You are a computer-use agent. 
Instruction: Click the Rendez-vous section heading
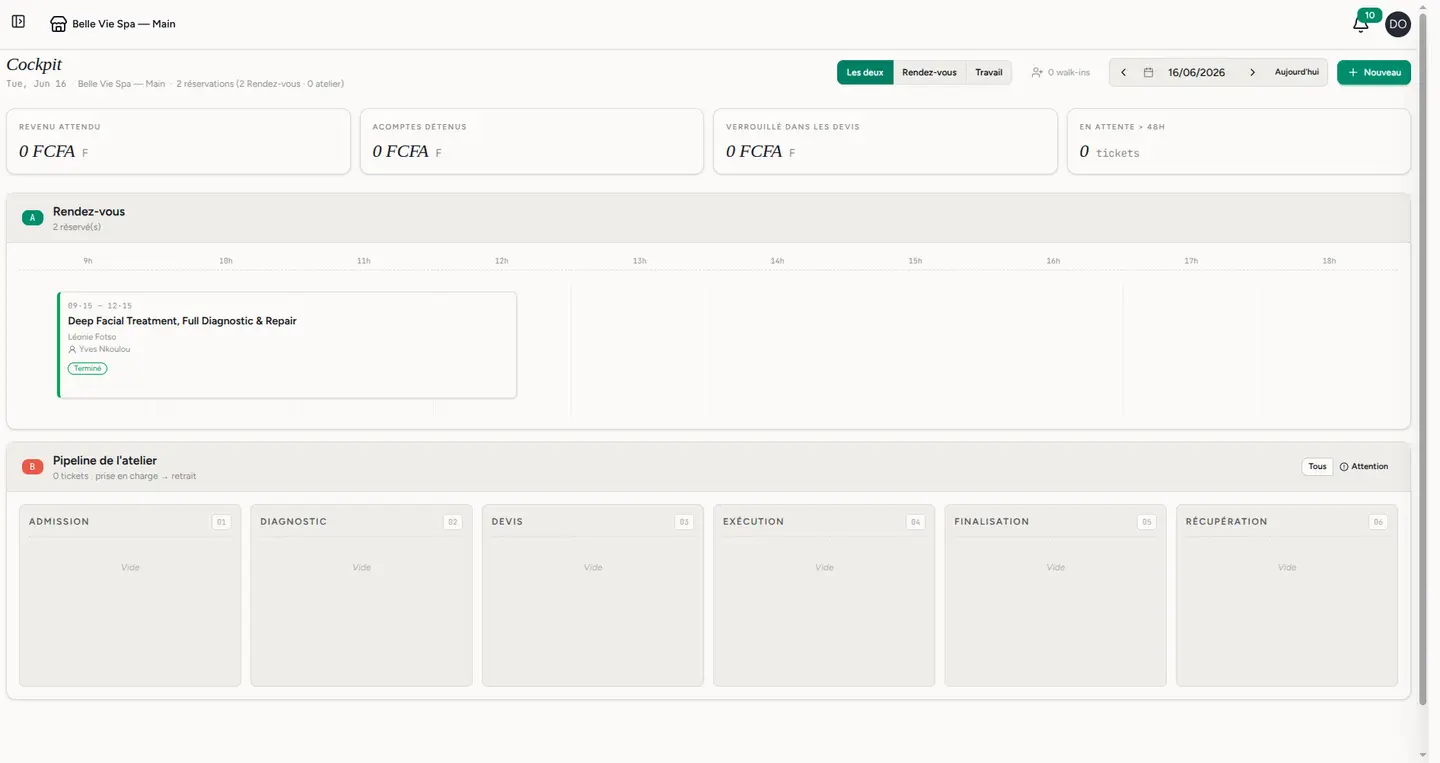pos(89,212)
